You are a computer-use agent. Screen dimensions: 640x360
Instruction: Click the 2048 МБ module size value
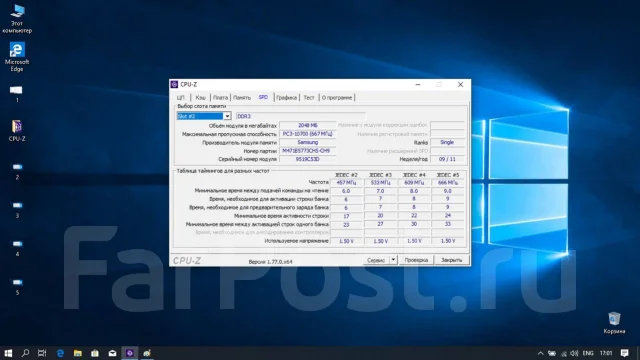point(307,125)
